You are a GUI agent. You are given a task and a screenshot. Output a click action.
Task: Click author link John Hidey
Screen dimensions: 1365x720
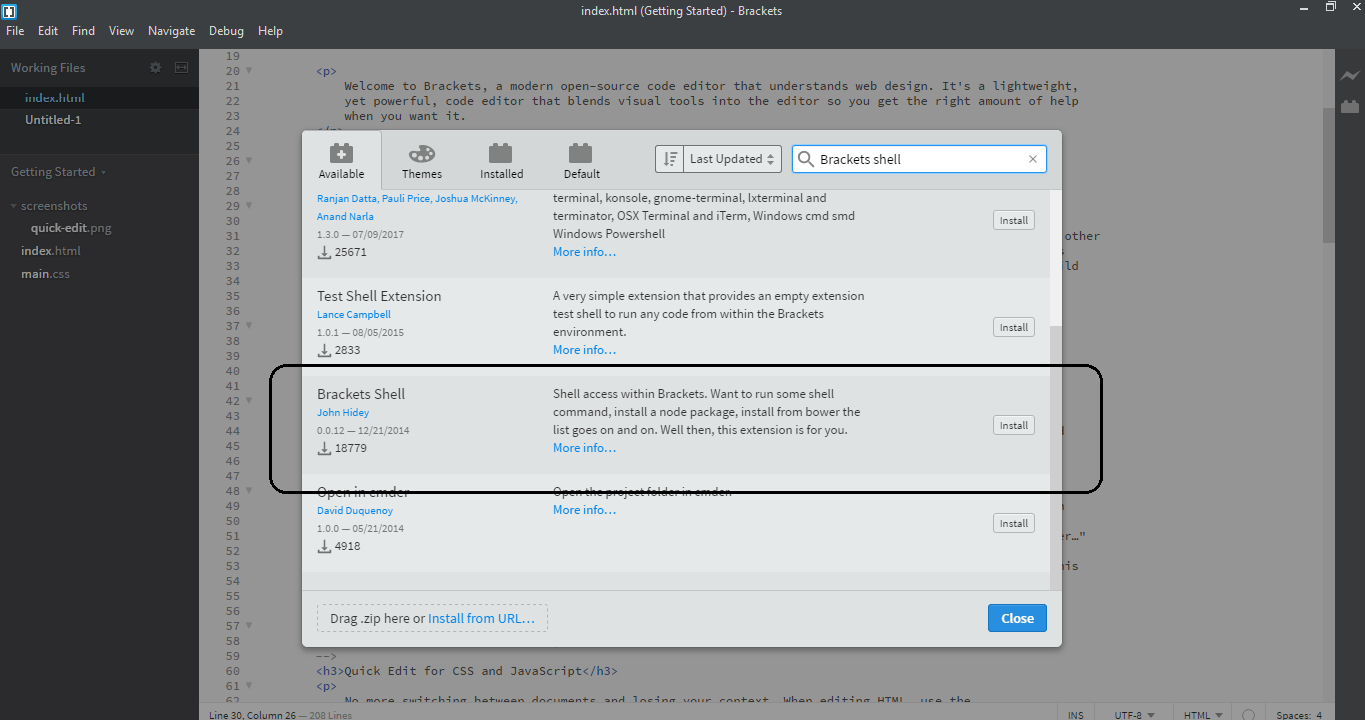pos(343,412)
